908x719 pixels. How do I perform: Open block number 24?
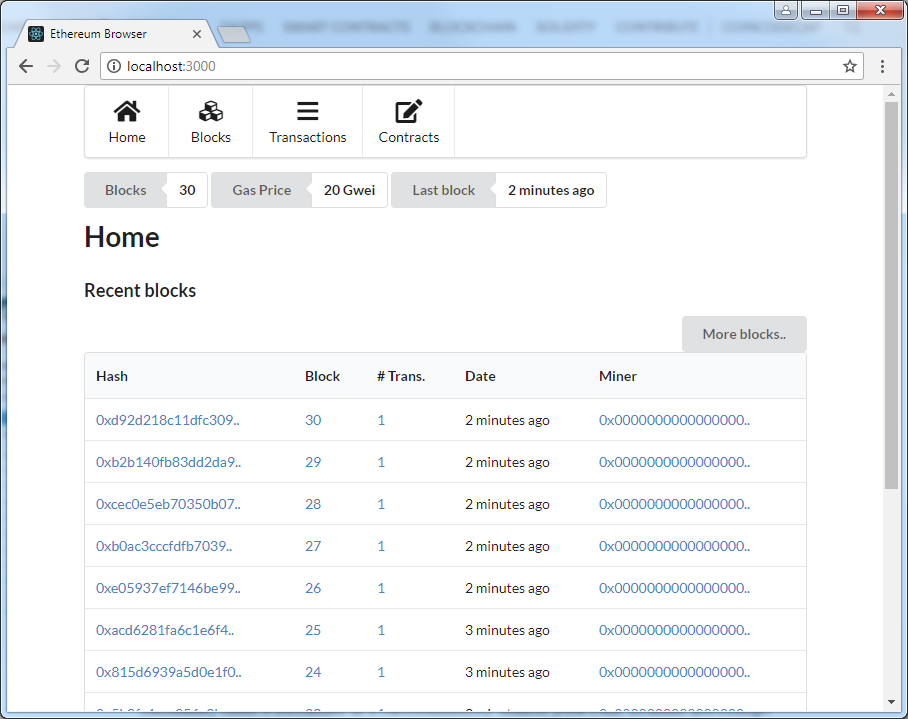[313, 672]
